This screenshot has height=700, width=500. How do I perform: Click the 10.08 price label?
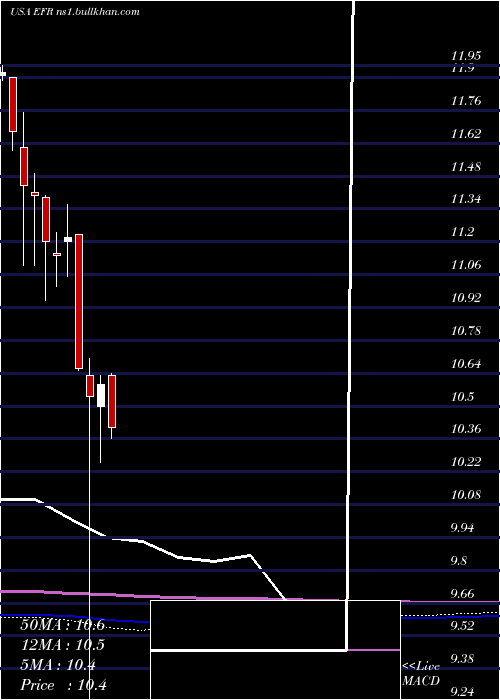[x=466, y=495]
